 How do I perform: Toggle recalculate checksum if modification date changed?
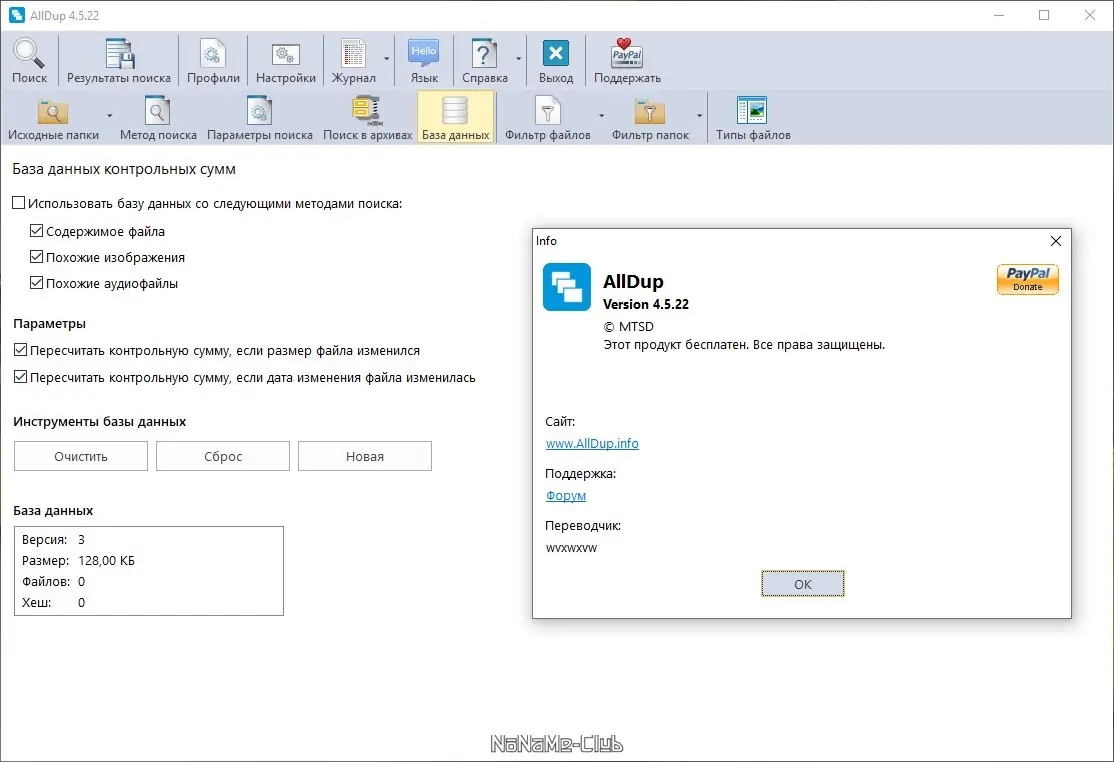pos(21,377)
